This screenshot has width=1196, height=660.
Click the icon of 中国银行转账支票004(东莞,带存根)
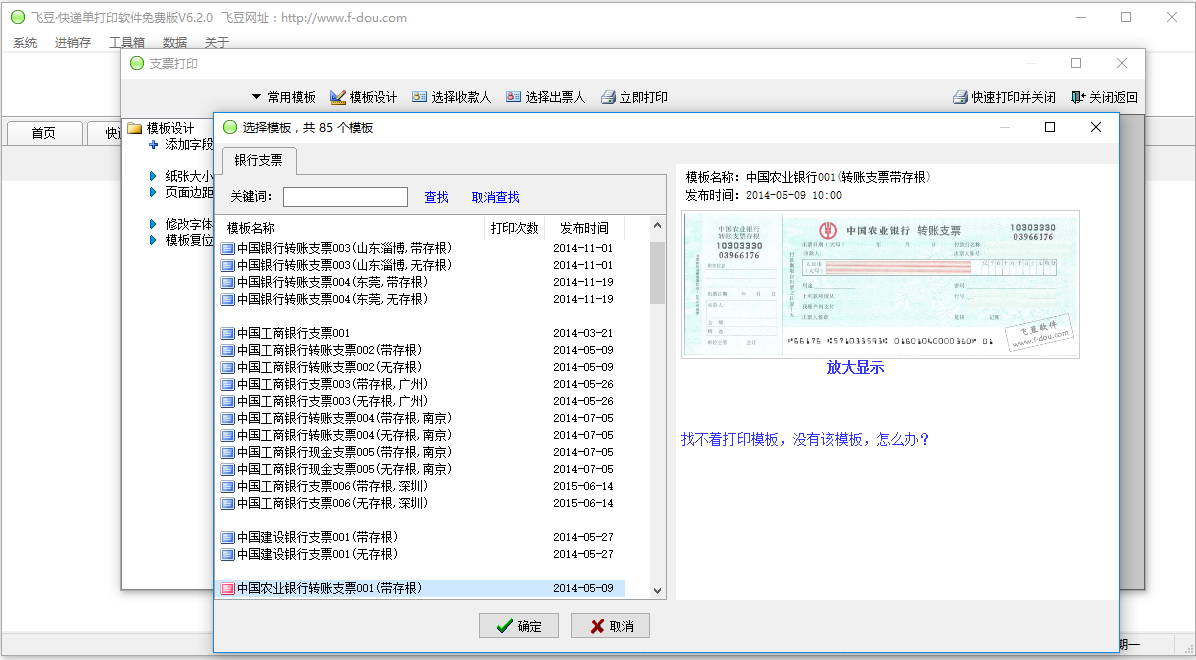pos(227,282)
